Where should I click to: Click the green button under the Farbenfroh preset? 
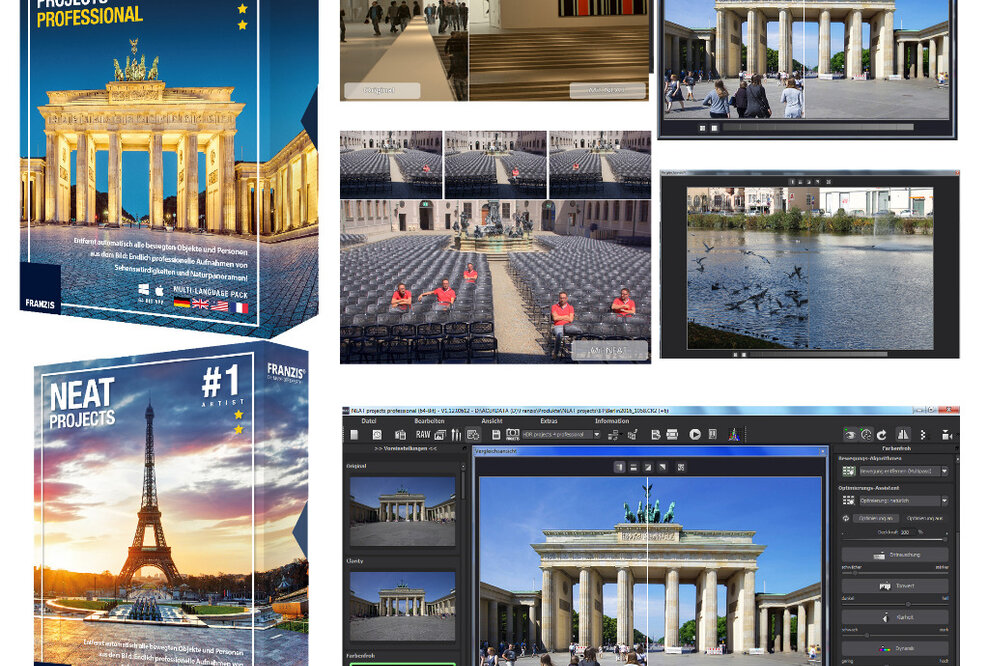tap(400, 663)
